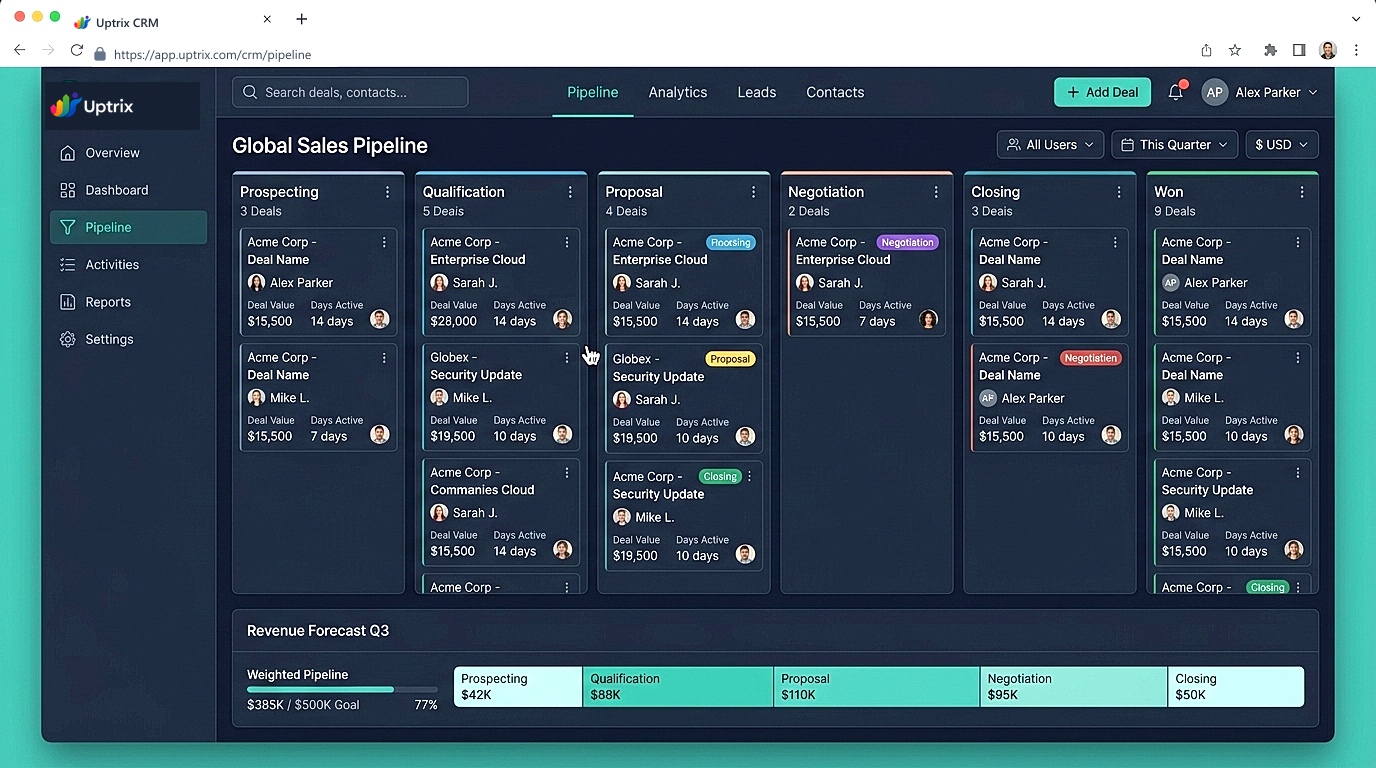Select Prospecting $42K forecast segment
The height and width of the screenshot is (768, 1376).
[x=518, y=687]
